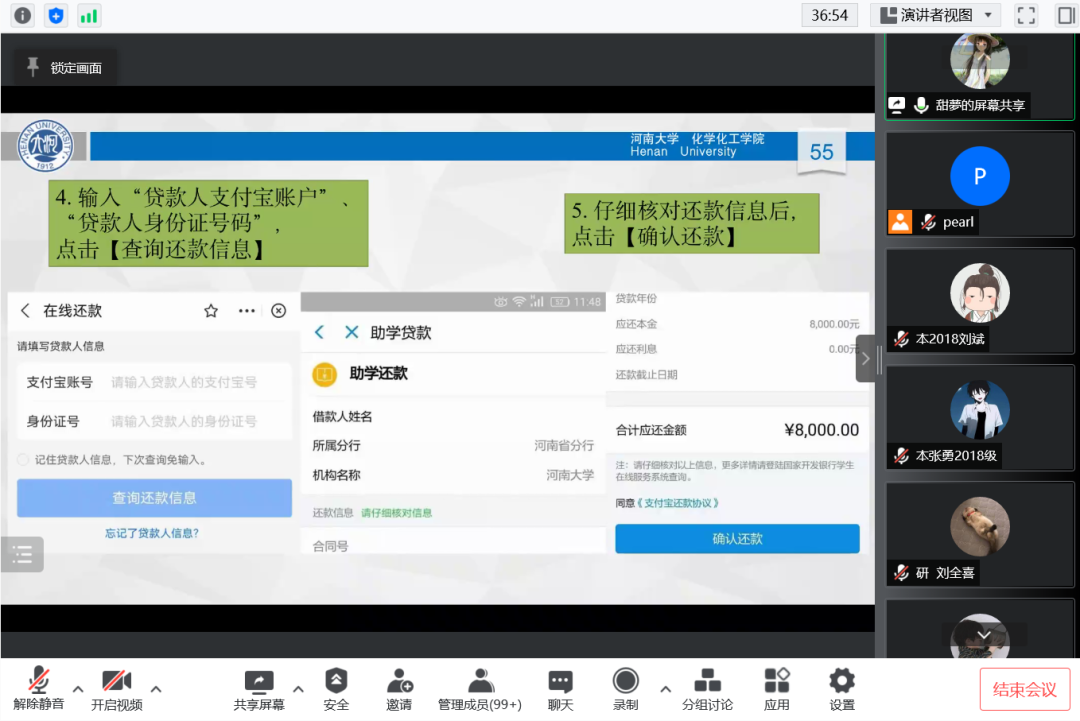Viewport: 1080px width, 721px height.
Task: Check the green network signal icon
Action: [89, 15]
